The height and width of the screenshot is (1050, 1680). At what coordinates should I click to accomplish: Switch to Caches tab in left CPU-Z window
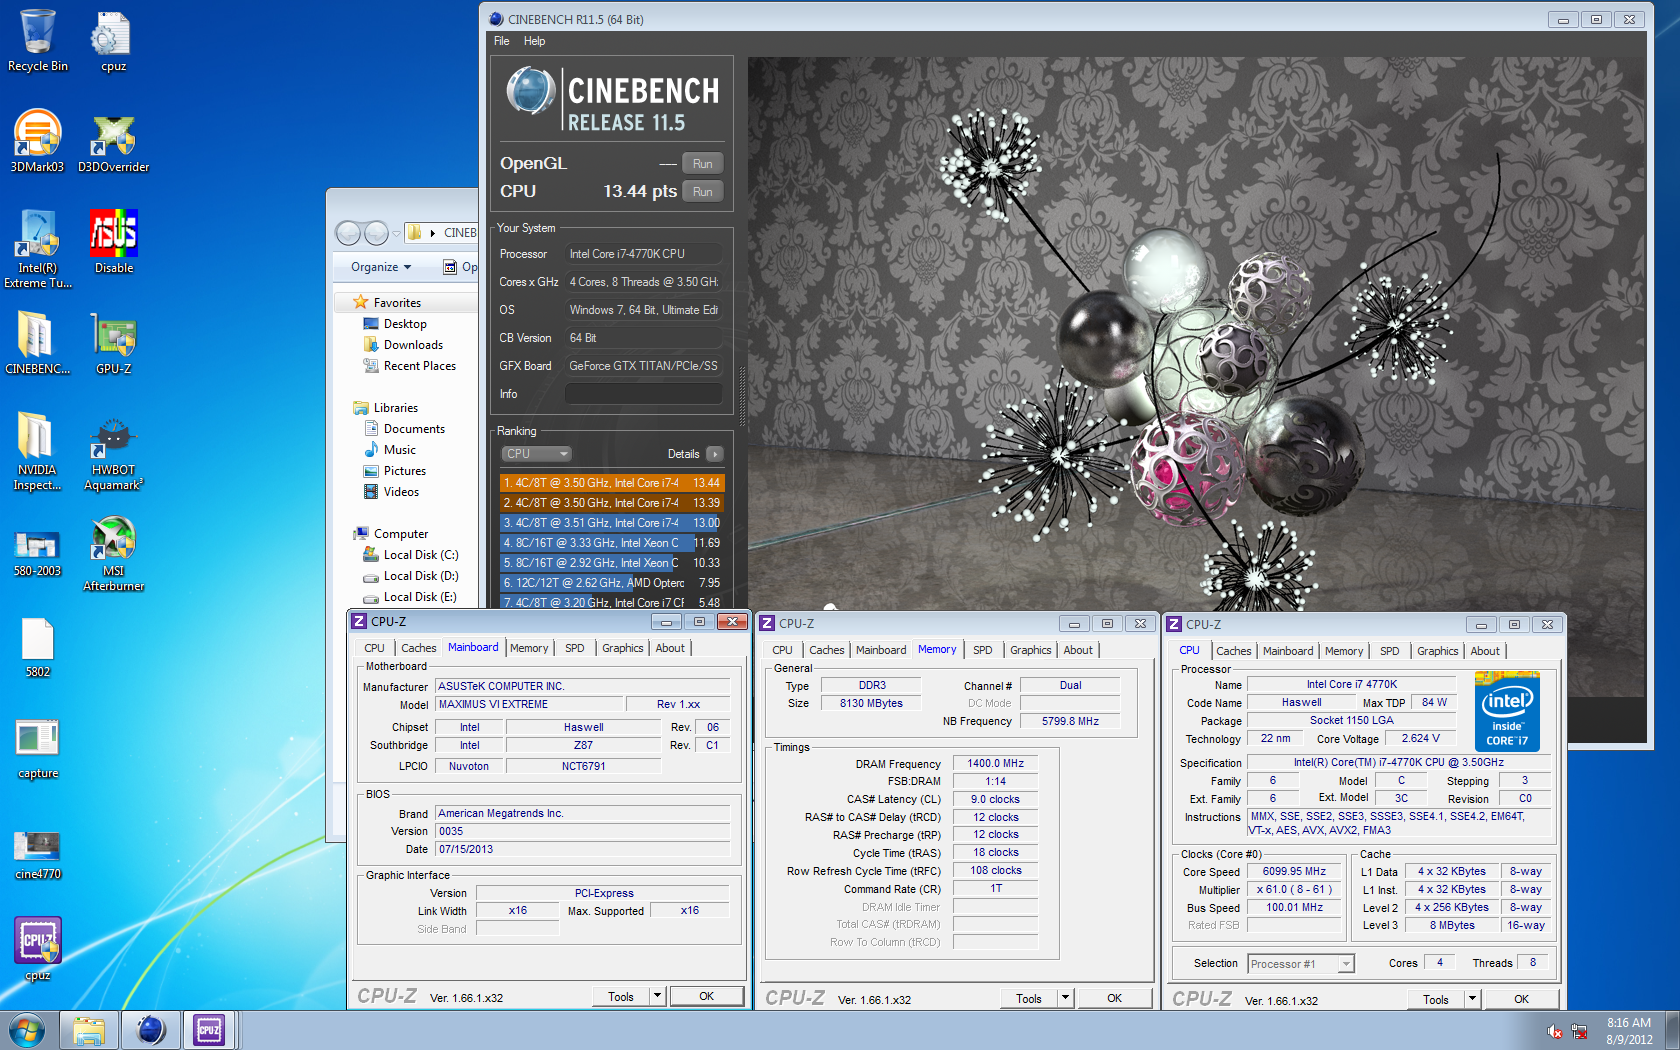(419, 648)
